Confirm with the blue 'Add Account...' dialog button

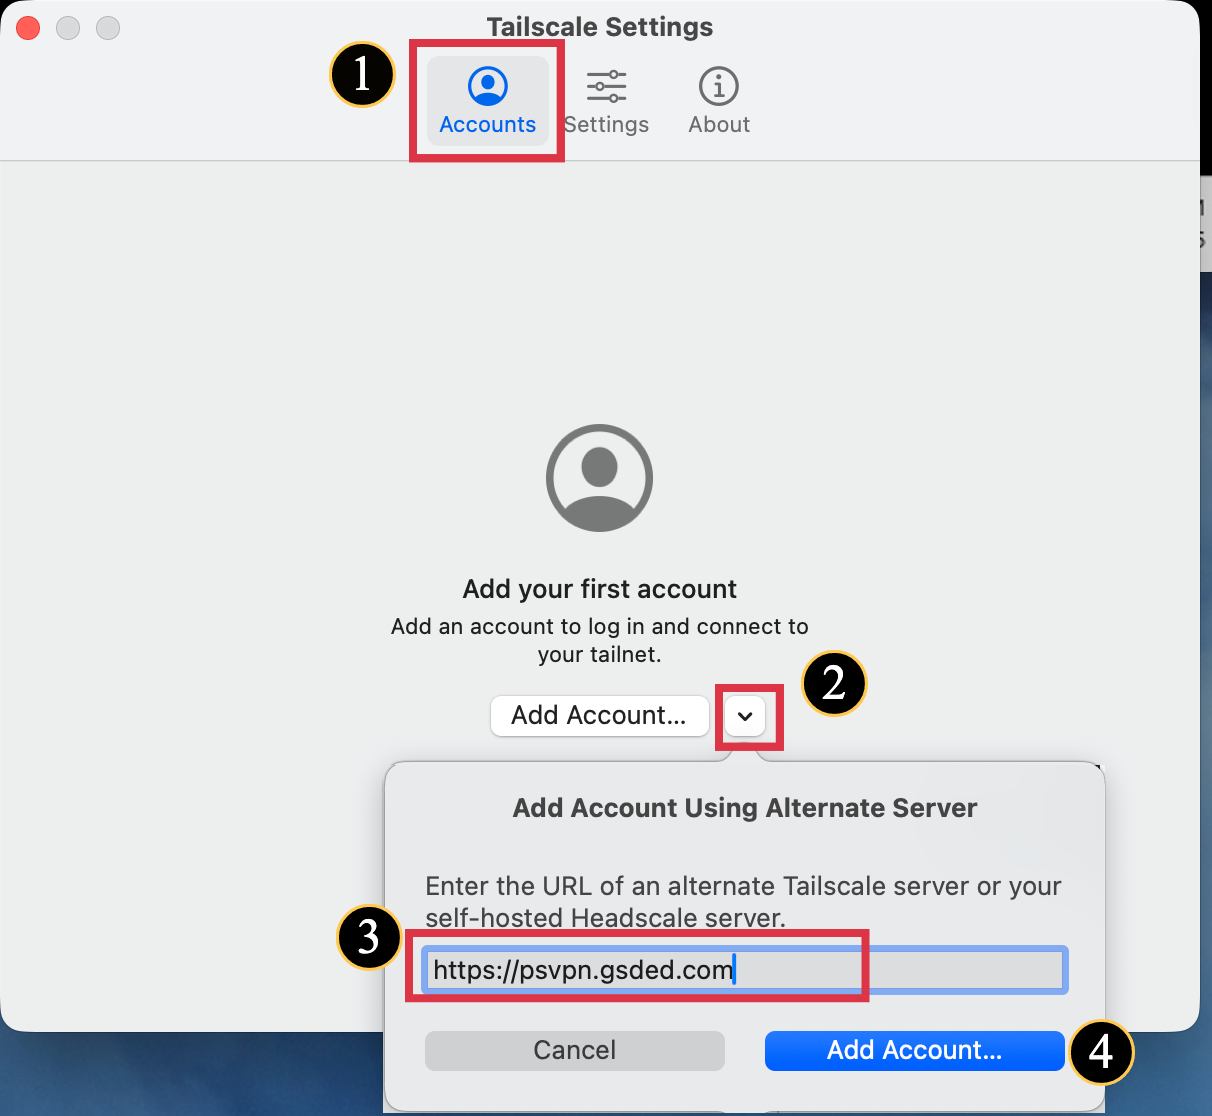point(913,1050)
